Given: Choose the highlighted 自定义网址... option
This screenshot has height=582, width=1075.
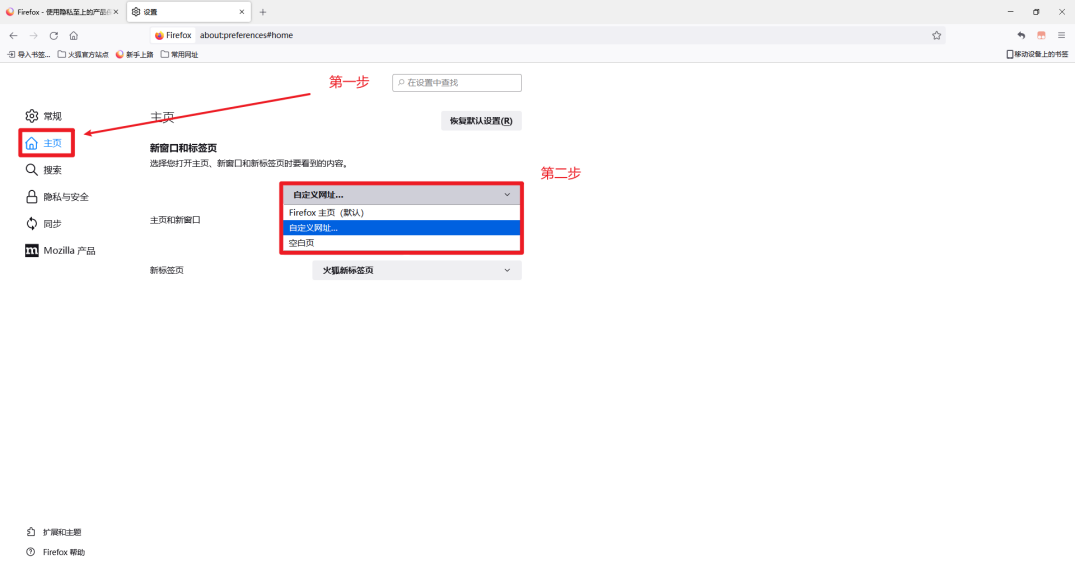Looking at the screenshot, I should (402, 228).
